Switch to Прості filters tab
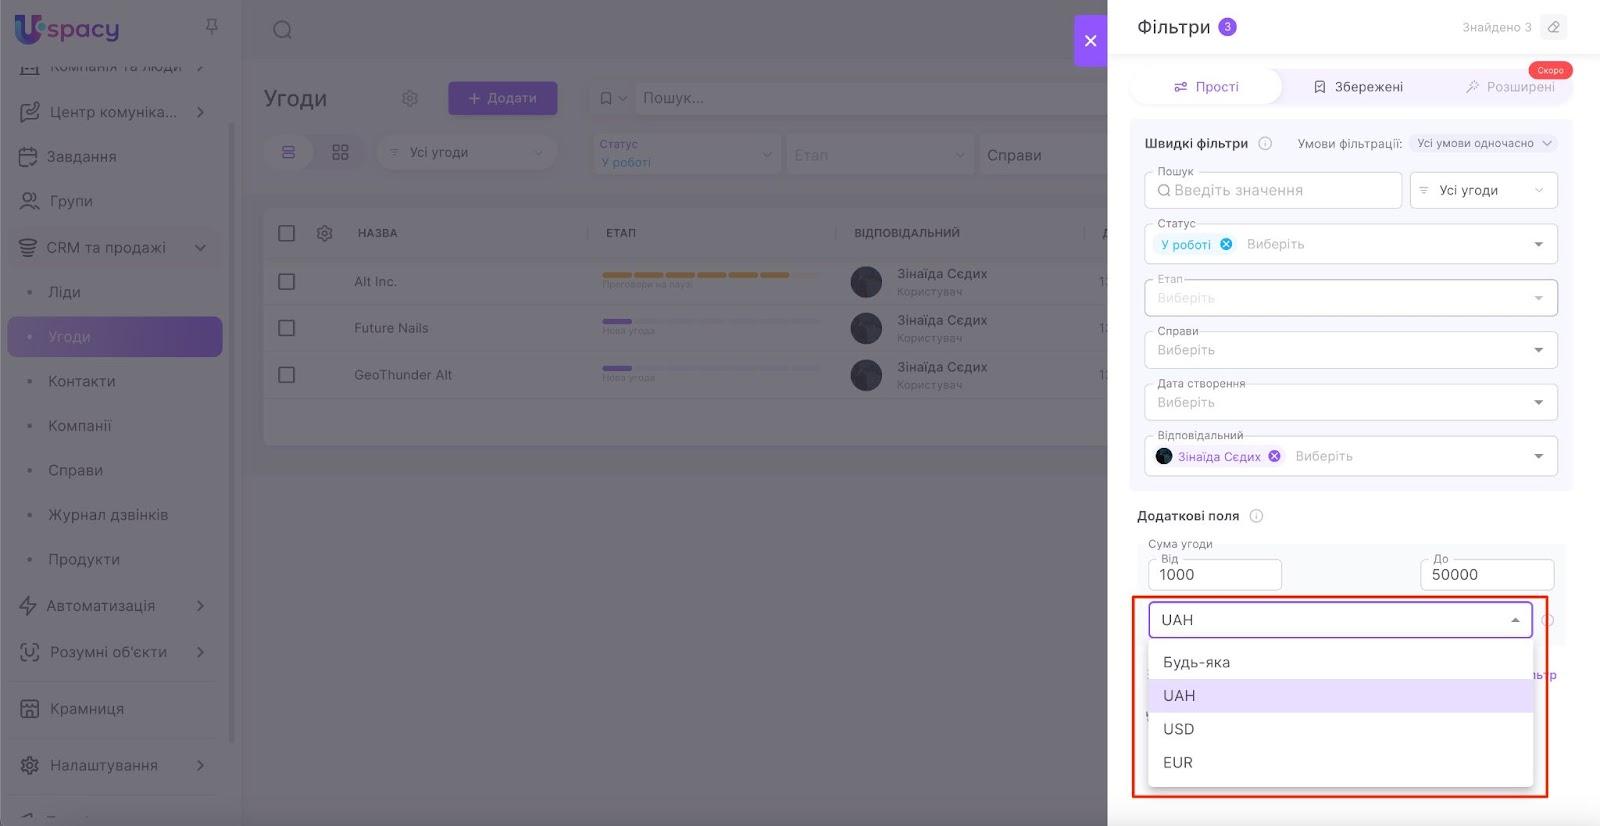This screenshot has width=1600, height=826. coord(1206,87)
